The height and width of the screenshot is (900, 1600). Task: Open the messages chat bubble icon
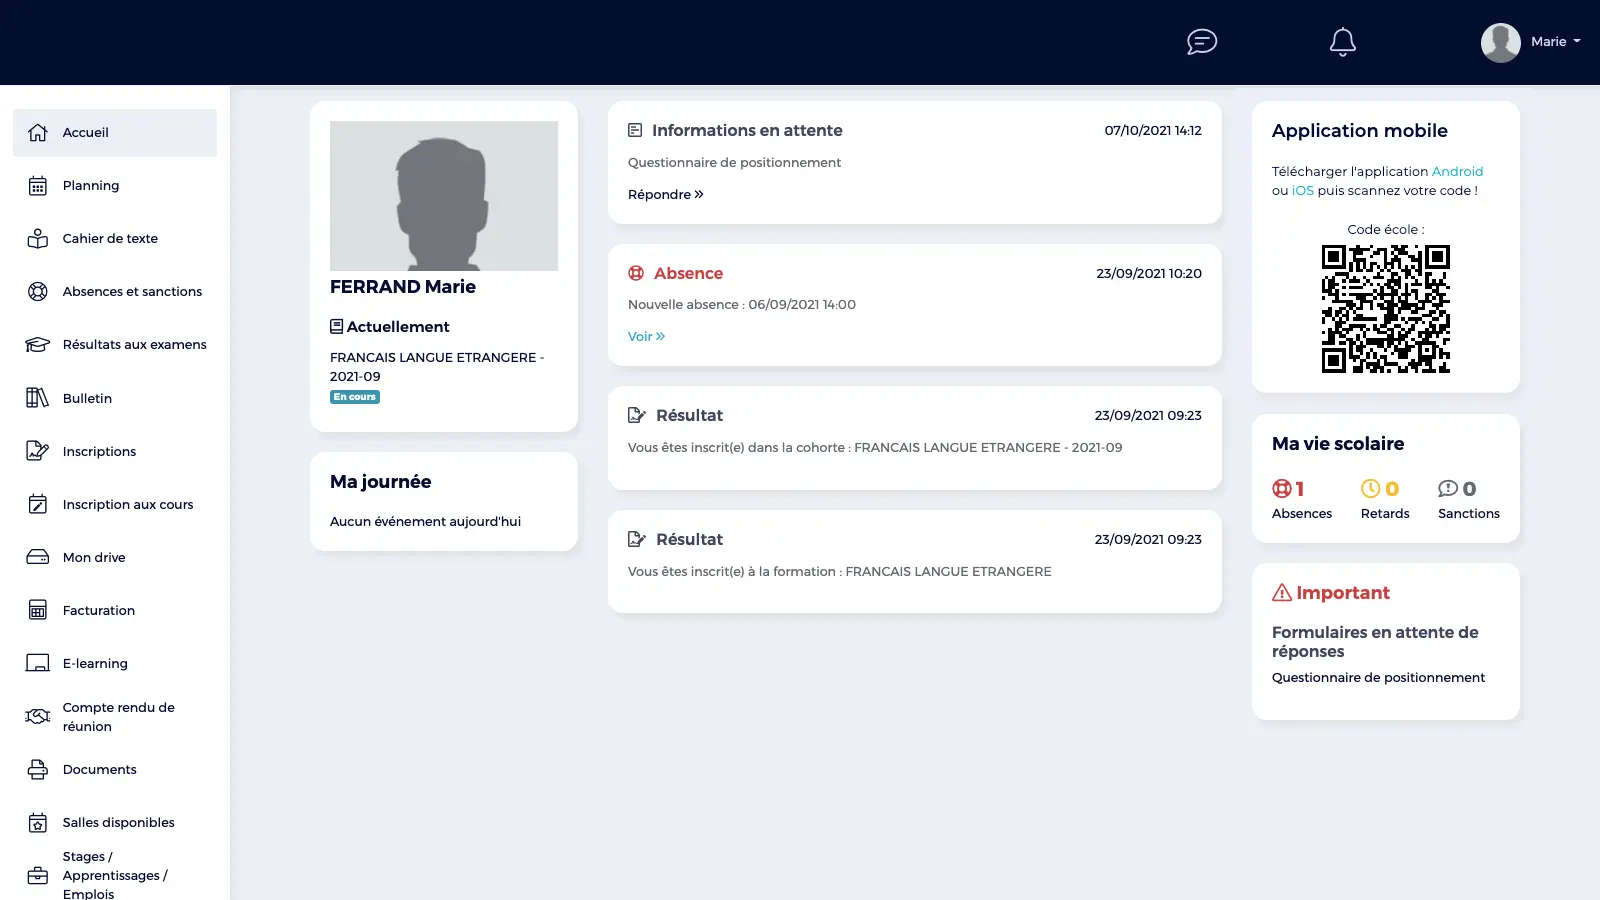tap(1201, 42)
